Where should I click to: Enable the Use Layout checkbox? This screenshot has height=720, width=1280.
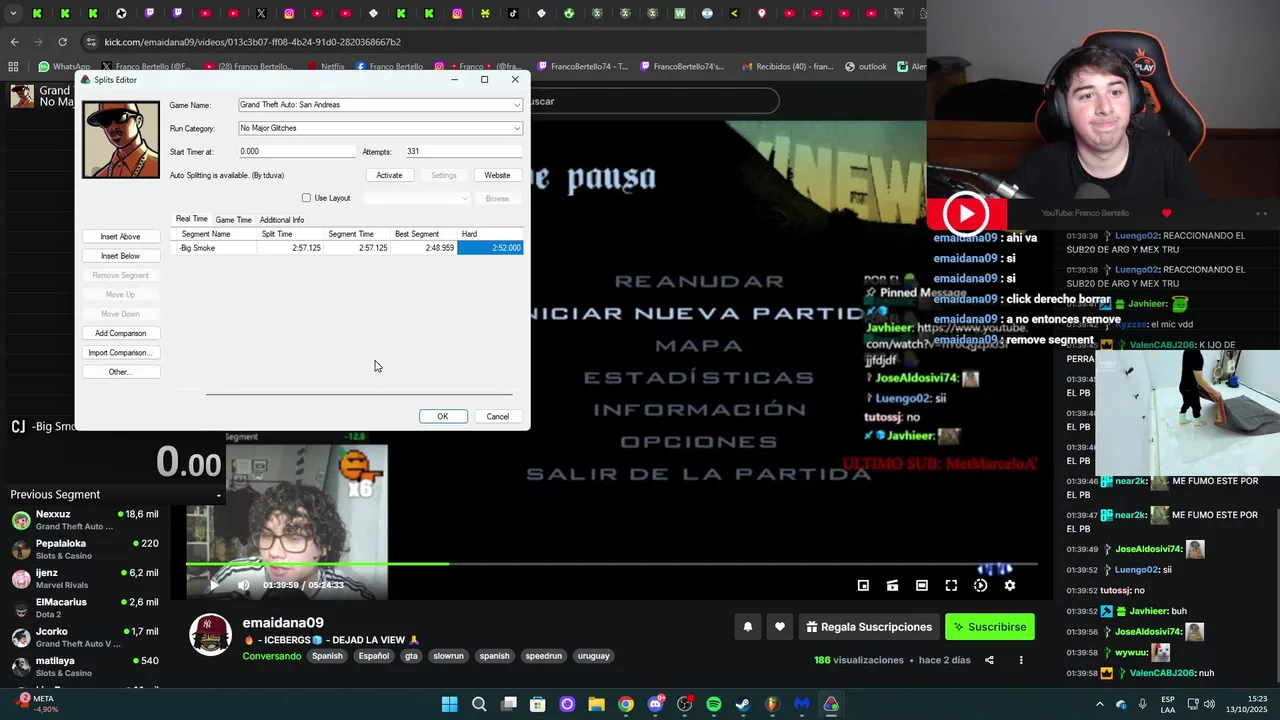[x=306, y=198]
